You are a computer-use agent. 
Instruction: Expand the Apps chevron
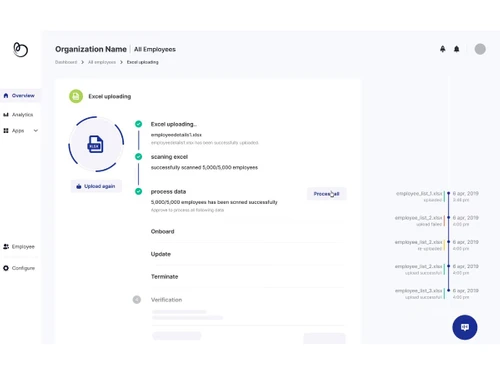point(36,131)
